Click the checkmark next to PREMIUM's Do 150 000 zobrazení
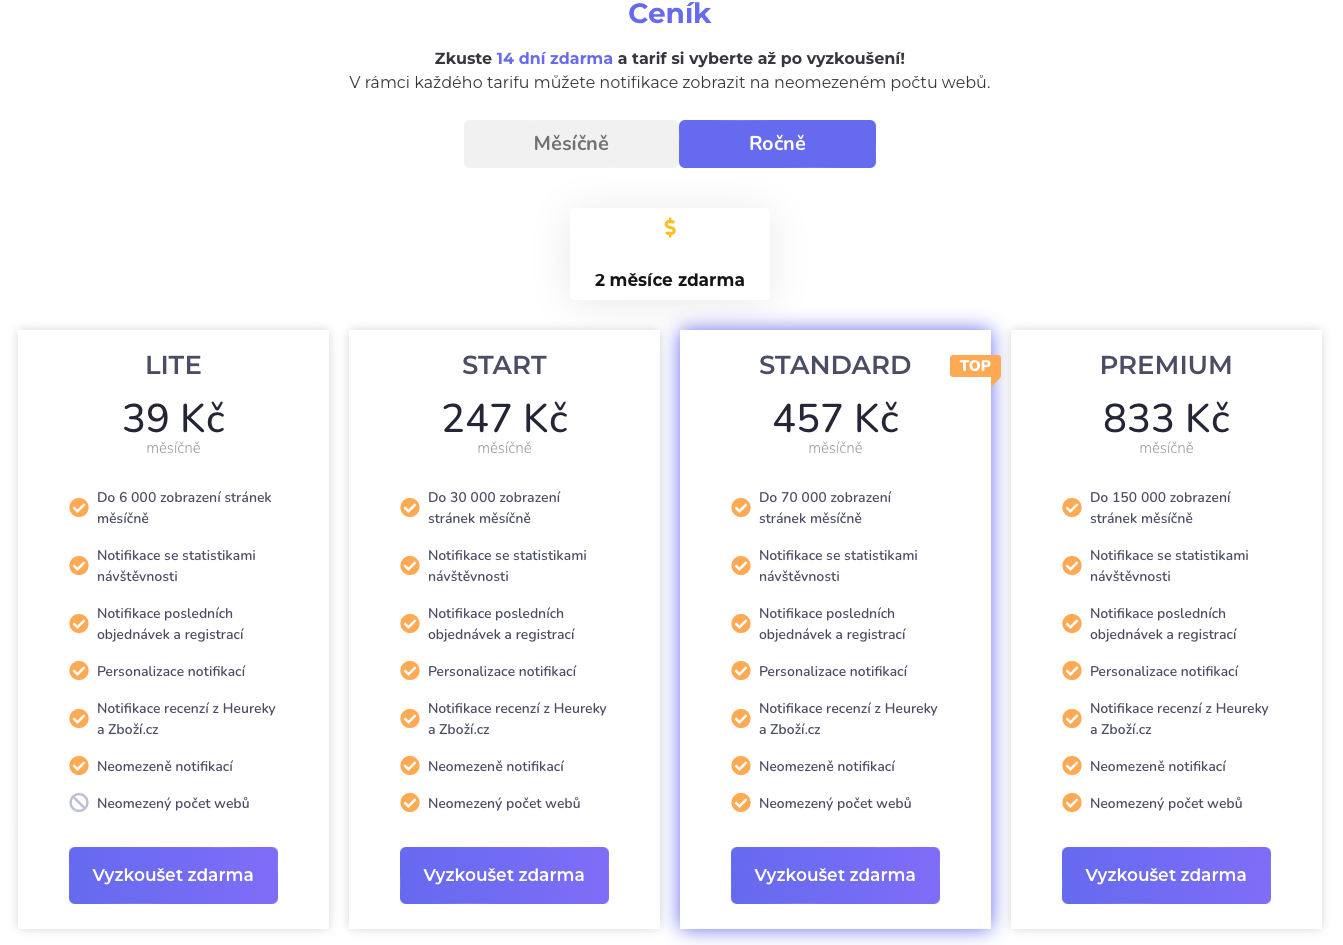The image size is (1343, 945). click(x=1072, y=507)
